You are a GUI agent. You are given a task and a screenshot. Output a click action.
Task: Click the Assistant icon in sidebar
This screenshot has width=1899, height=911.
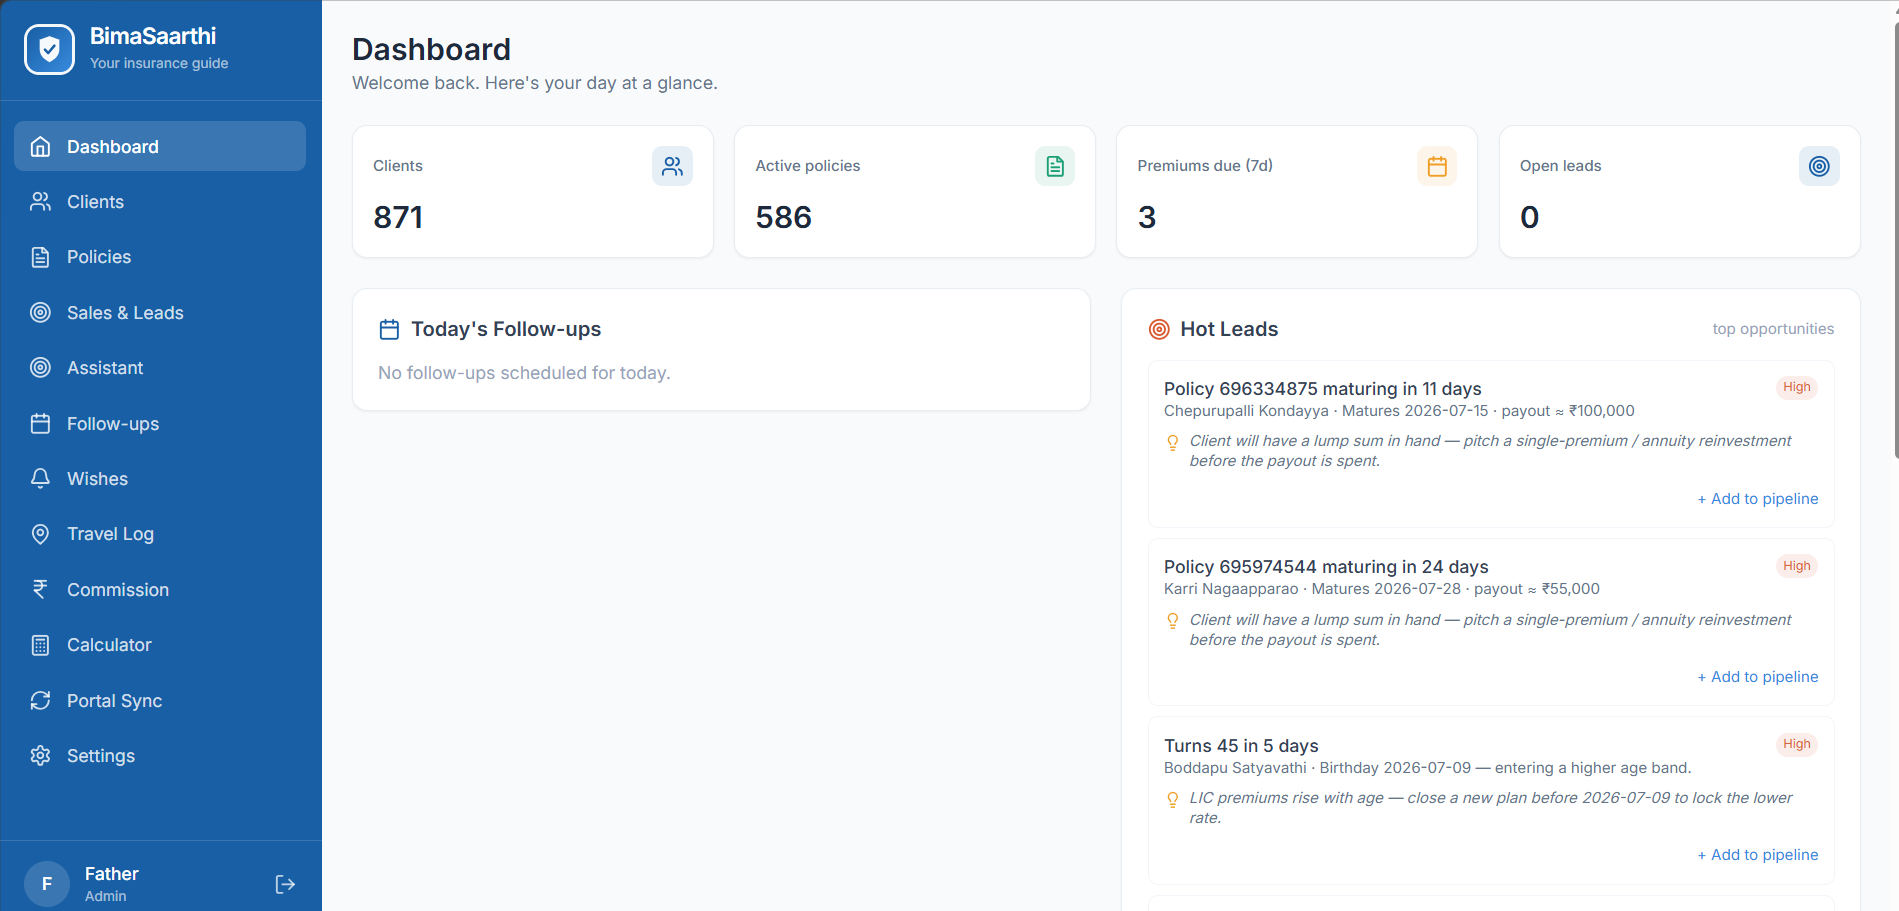click(x=40, y=368)
